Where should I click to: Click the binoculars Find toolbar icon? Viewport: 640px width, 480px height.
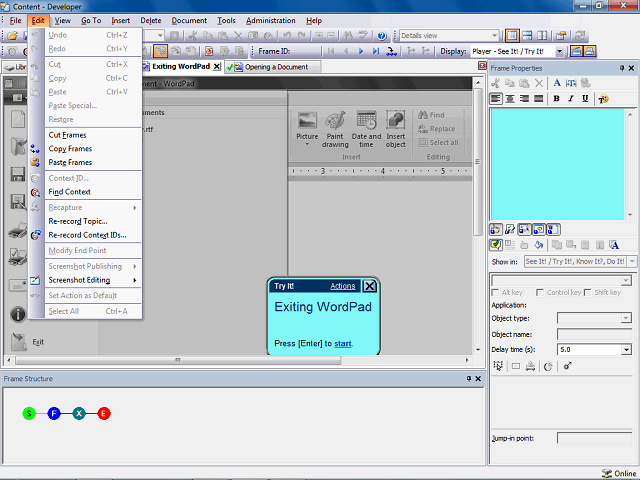click(348, 36)
